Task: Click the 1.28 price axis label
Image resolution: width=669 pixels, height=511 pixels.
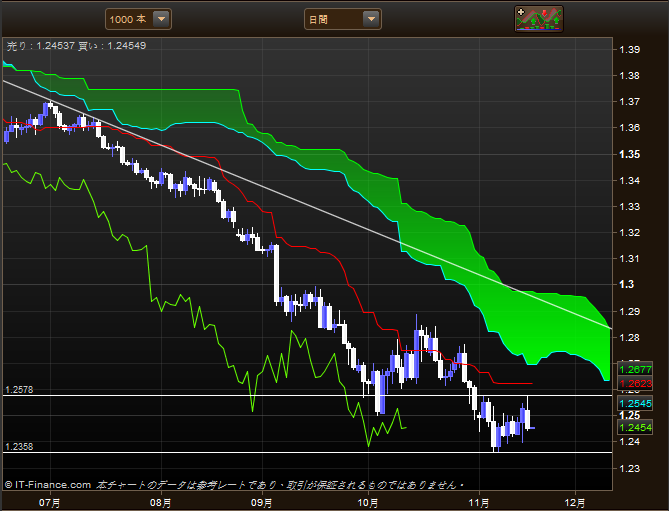Action: [630, 338]
